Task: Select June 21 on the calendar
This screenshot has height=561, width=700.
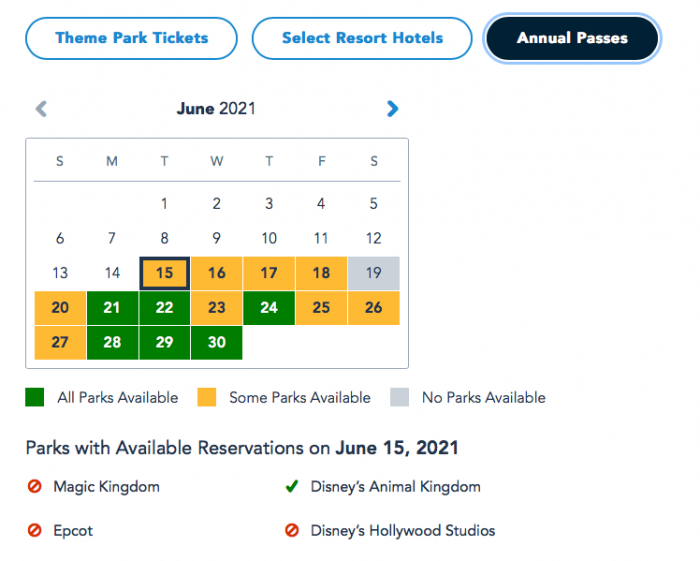Action: click(x=112, y=308)
